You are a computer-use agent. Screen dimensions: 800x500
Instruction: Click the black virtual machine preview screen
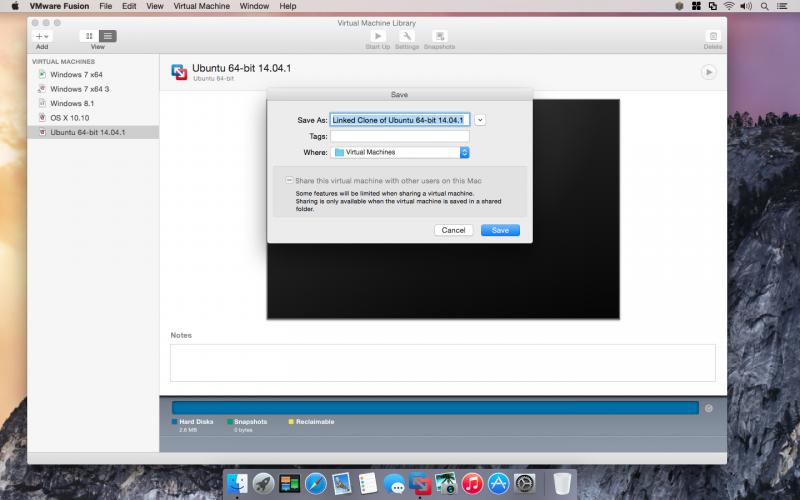[x=443, y=281]
